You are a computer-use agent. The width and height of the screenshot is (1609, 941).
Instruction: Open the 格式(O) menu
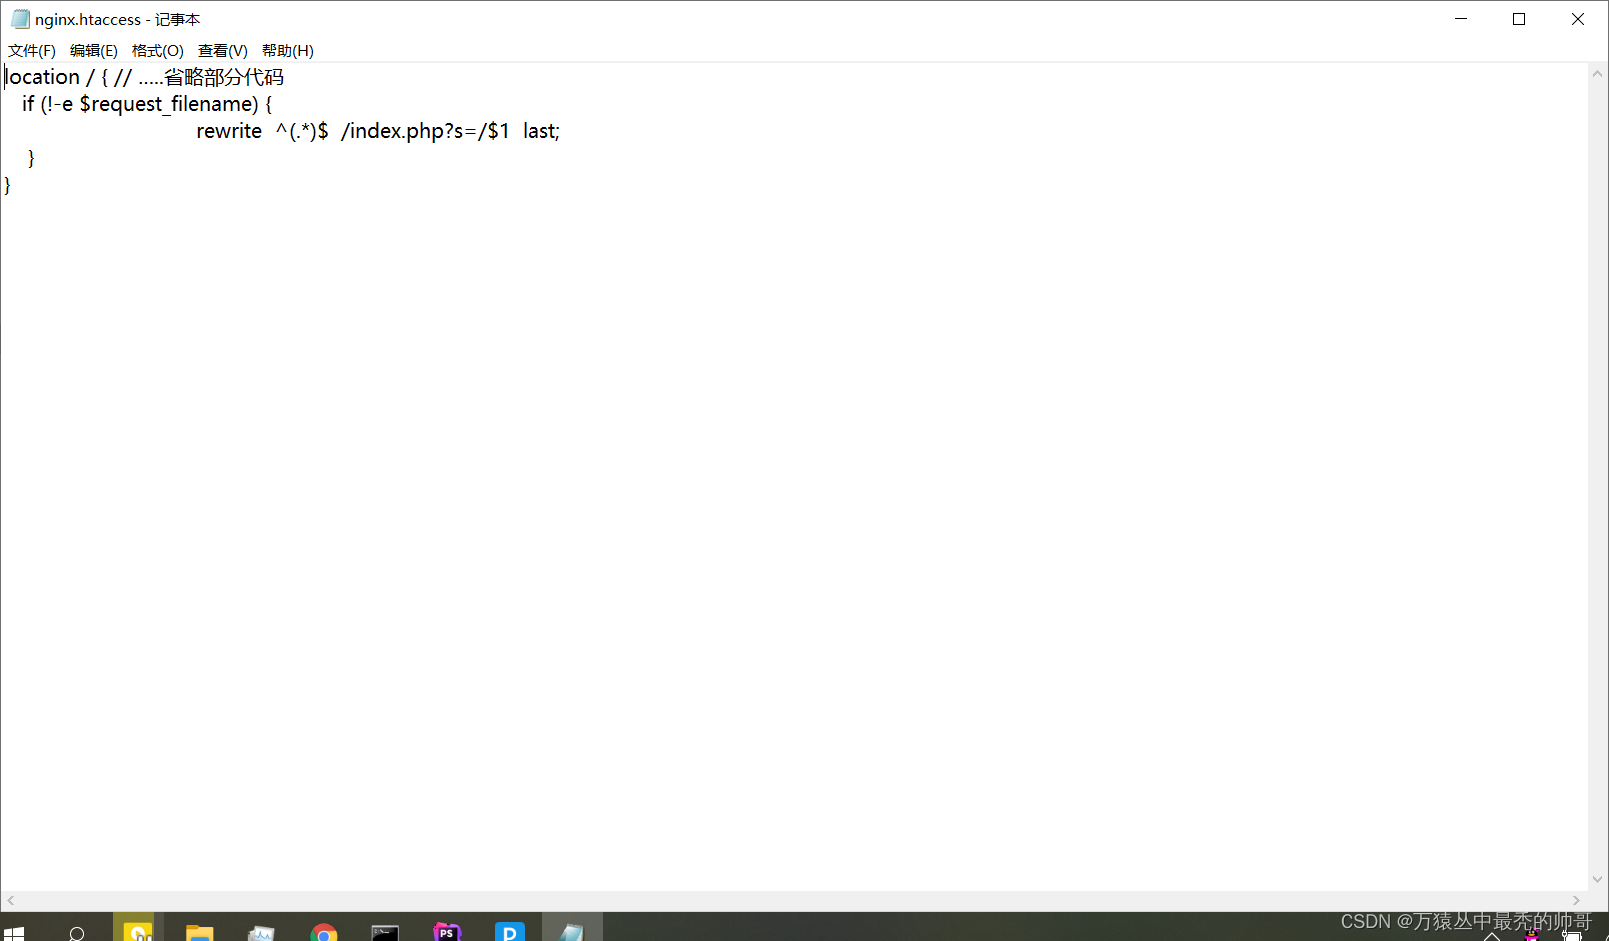tap(158, 51)
